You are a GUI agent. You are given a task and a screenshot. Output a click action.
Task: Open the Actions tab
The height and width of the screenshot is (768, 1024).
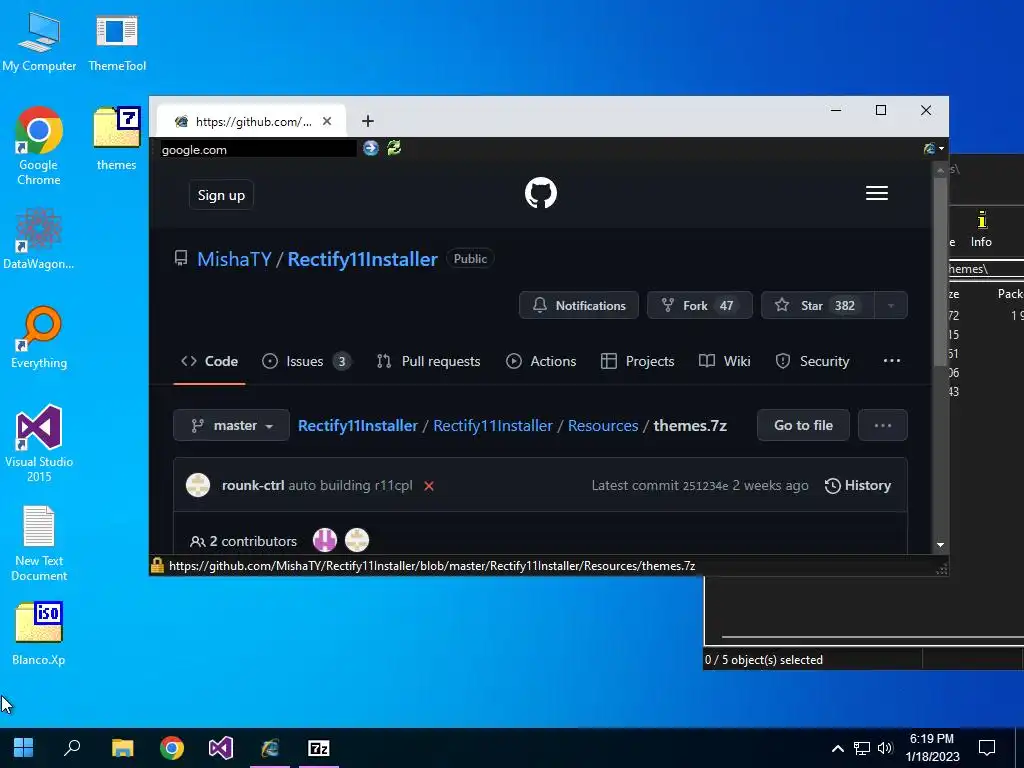tap(541, 361)
